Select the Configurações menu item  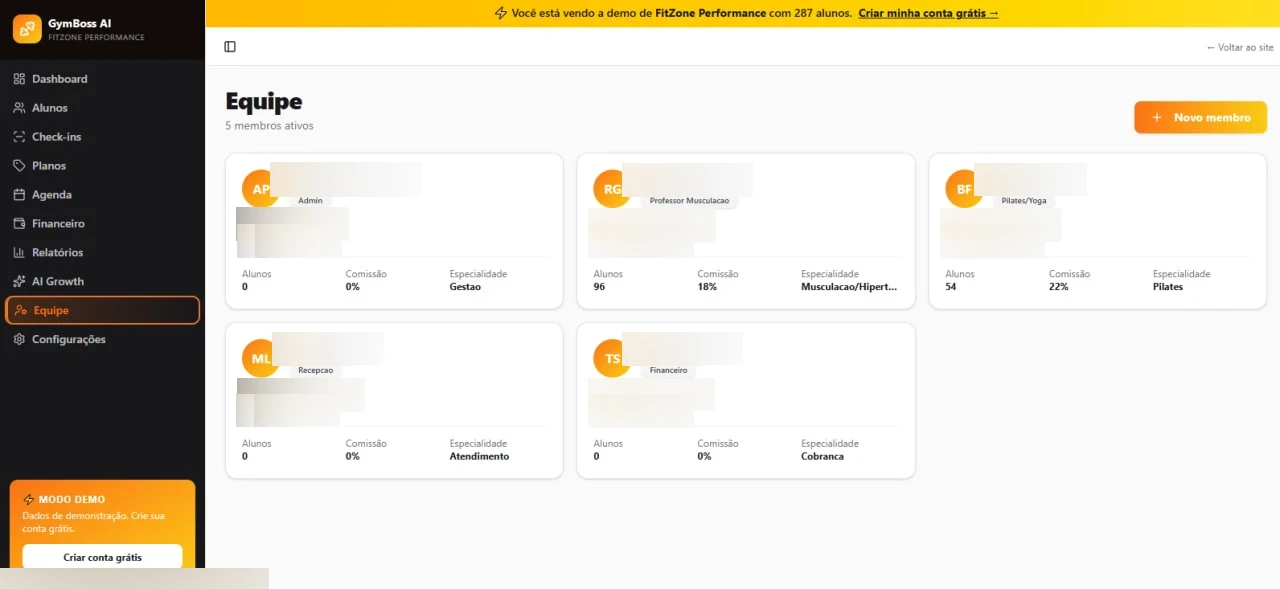pos(102,340)
